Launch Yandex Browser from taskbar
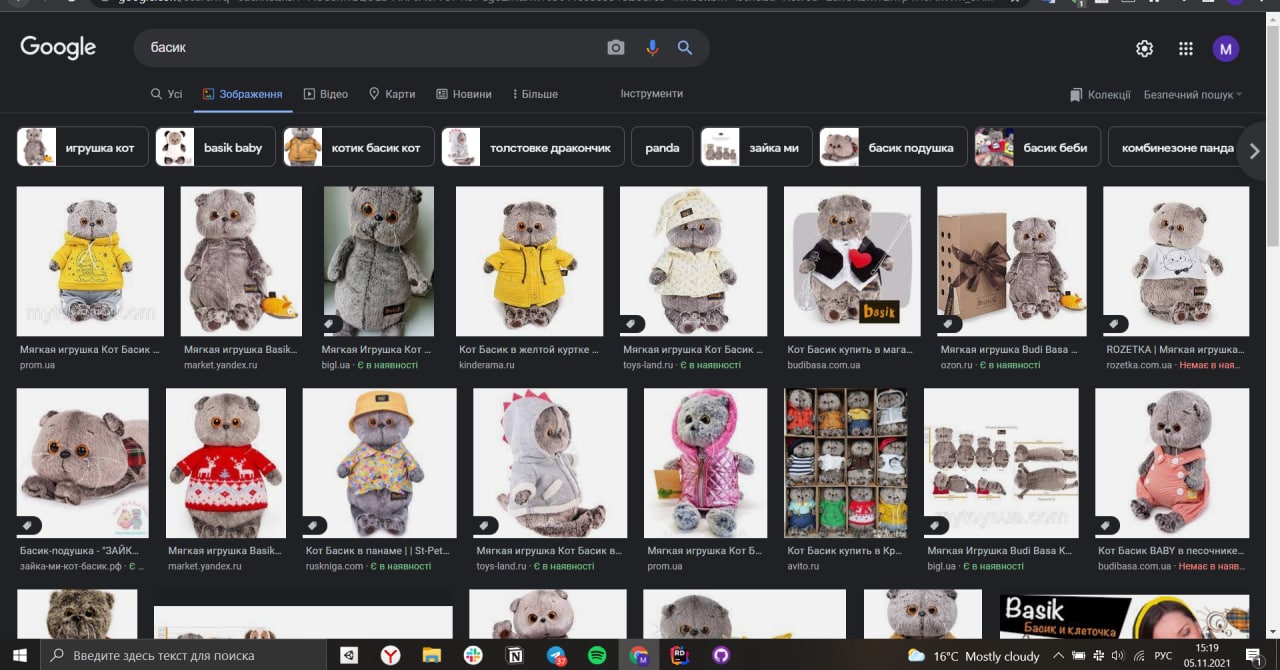 click(391, 656)
